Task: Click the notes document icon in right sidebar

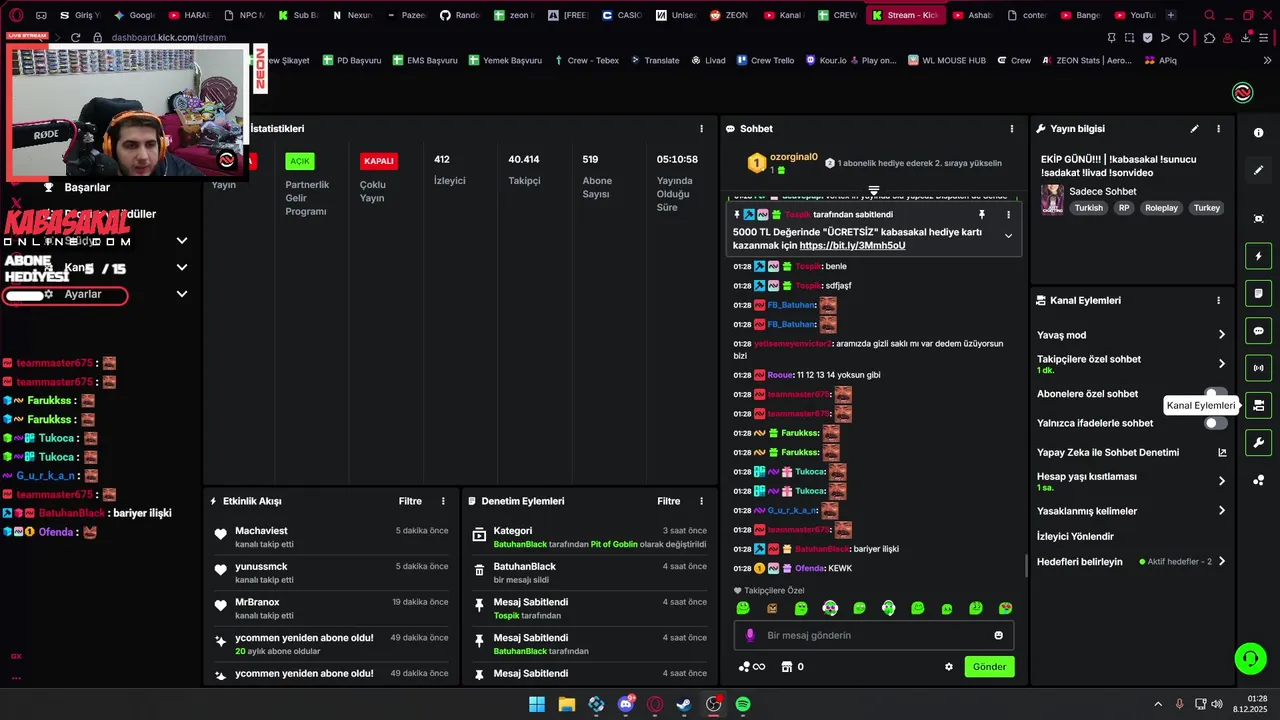Action: tap(1258, 294)
